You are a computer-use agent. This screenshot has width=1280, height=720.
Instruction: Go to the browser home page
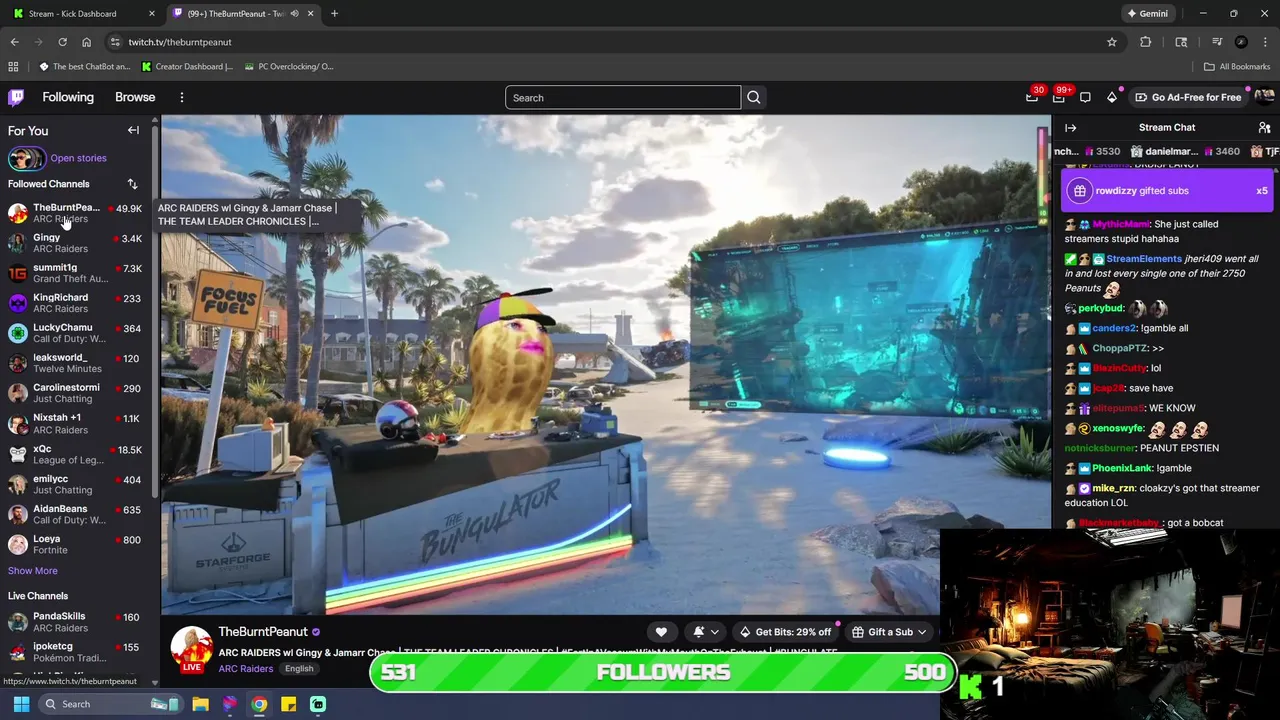click(x=86, y=42)
